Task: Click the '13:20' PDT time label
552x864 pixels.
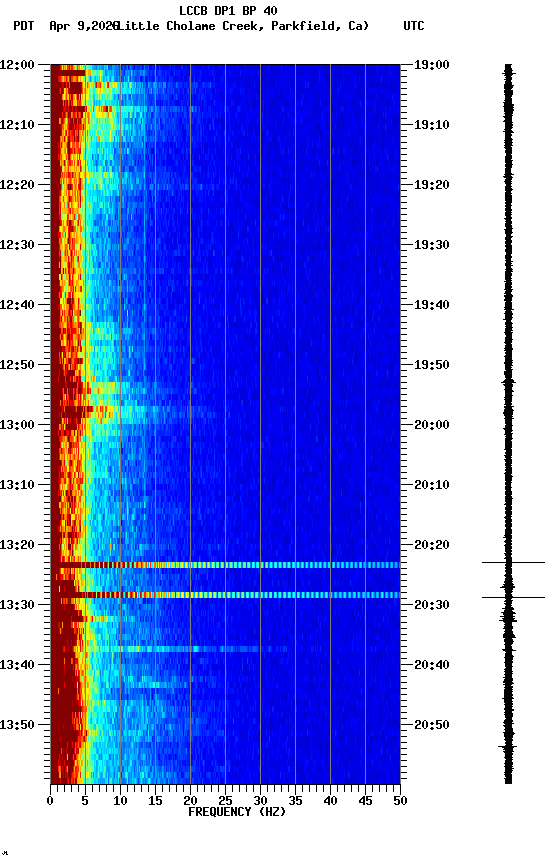Action: click(17, 545)
